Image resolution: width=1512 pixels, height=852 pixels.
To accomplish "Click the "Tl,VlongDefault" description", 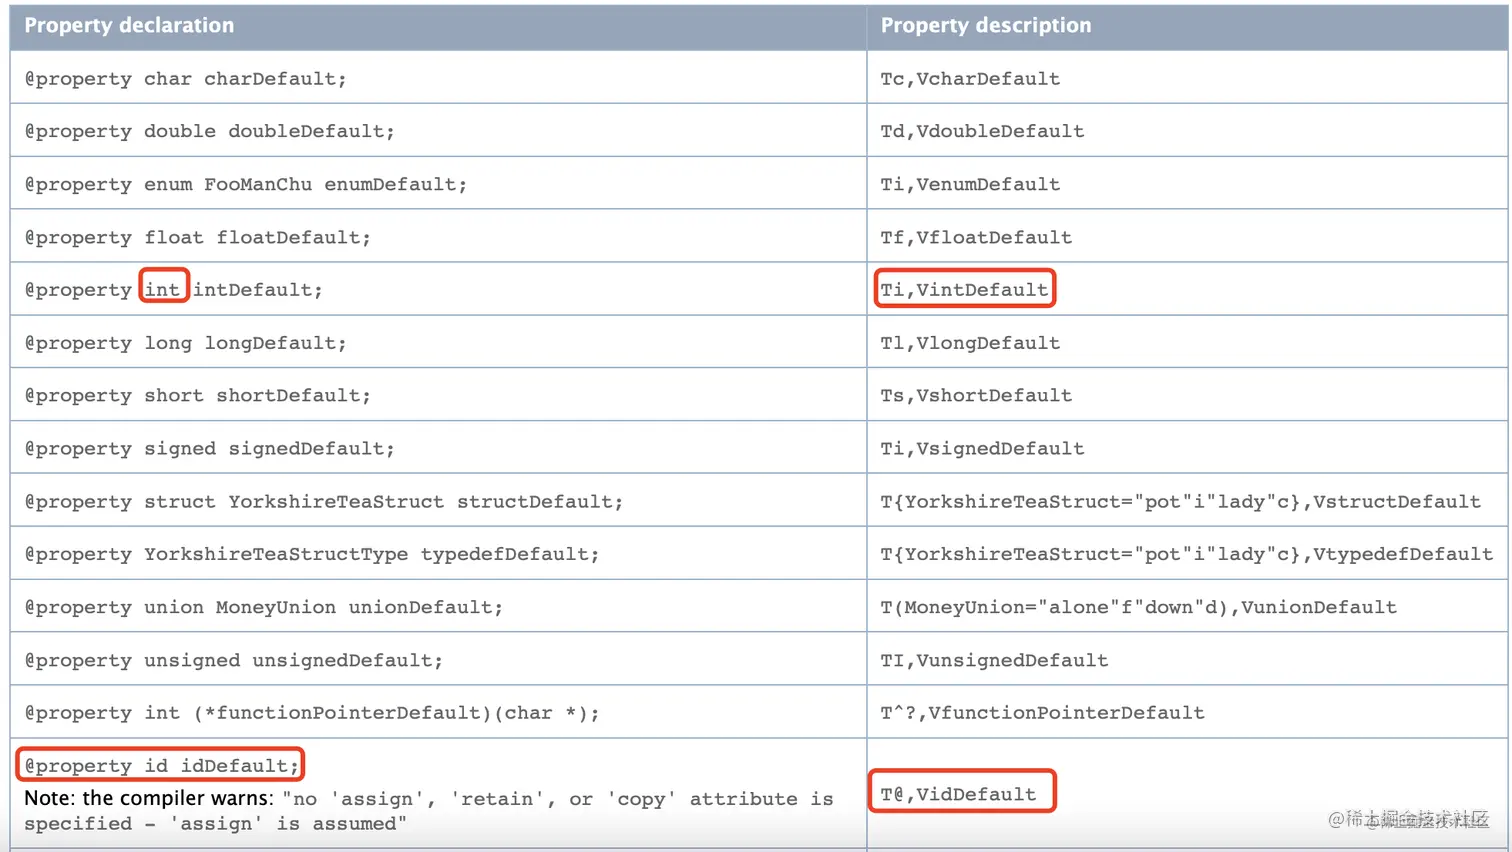I will pos(970,343).
